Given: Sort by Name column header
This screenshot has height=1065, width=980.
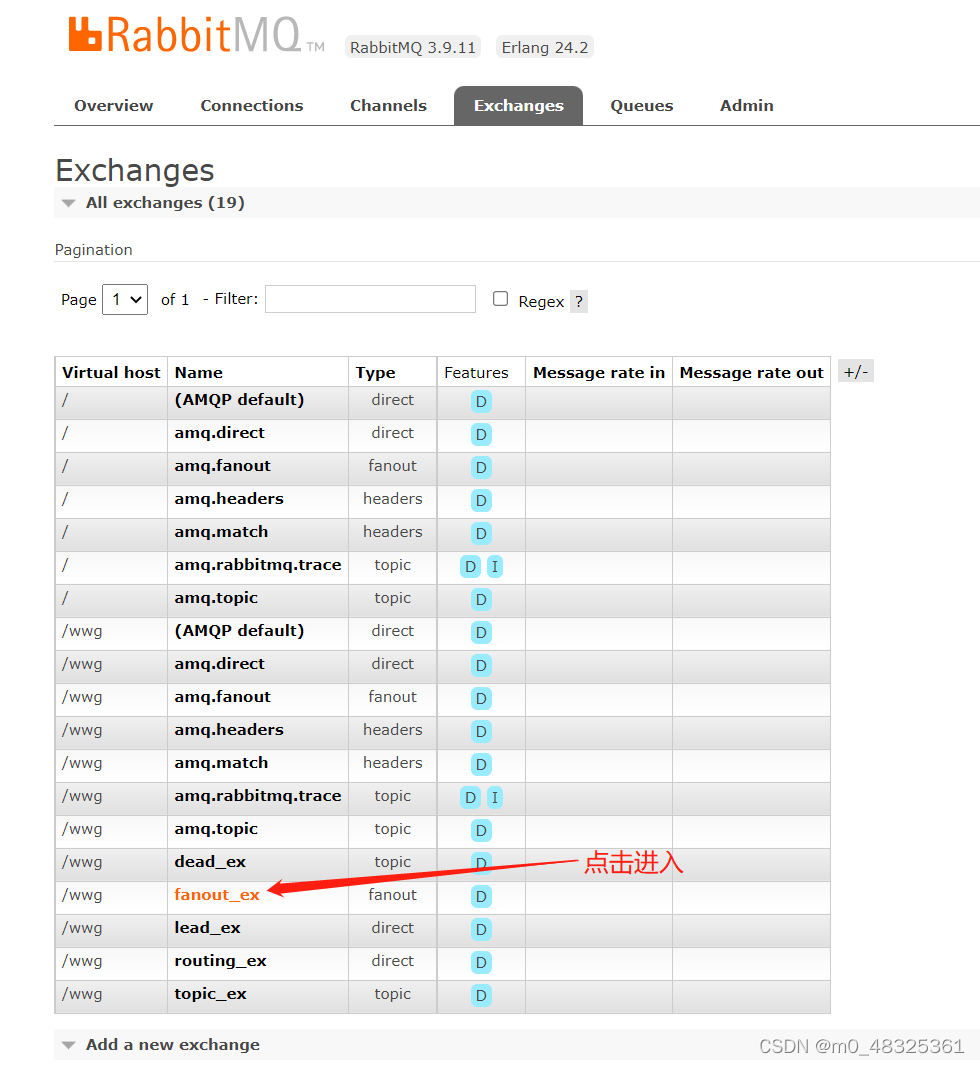Looking at the screenshot, I should [198, 372].
